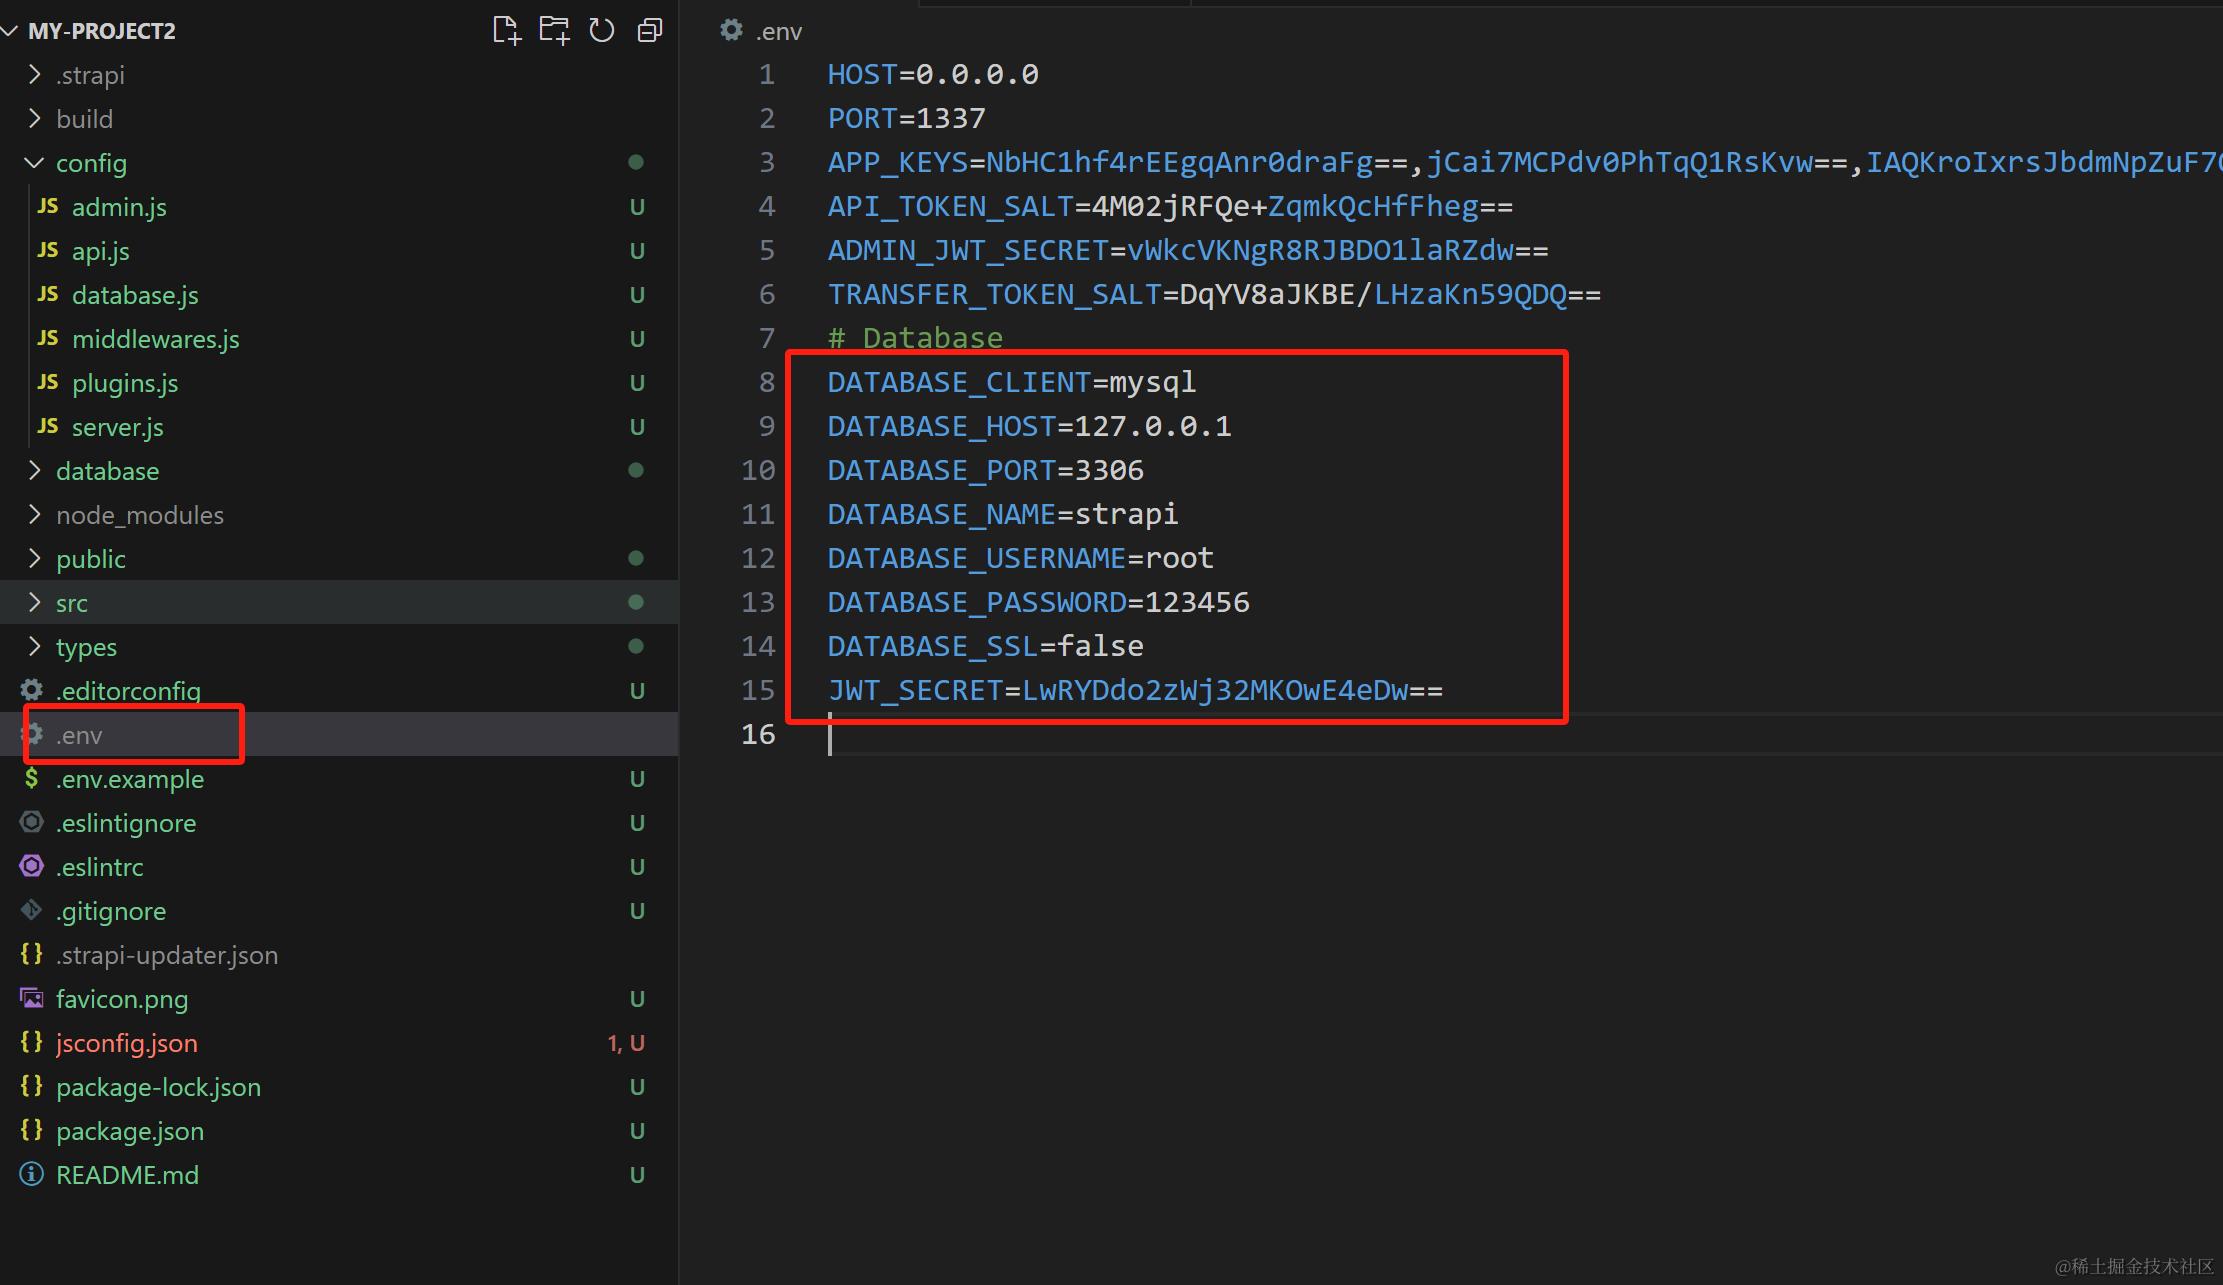Open jsconfig.json with the error badge
Image resolution: width=2223 pixels, height=1285 pixels.
point(126,1043)
